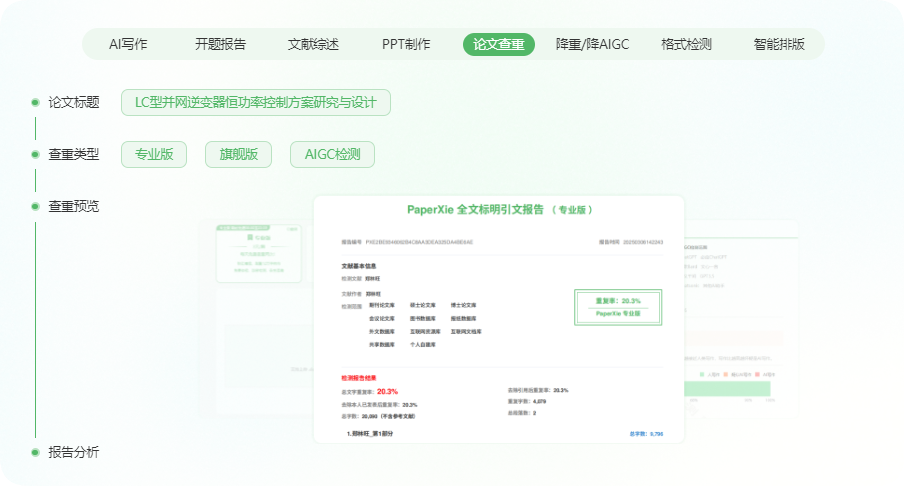Click the green bullet beside 报告分析
904x486 pixels.
point(35,452)
